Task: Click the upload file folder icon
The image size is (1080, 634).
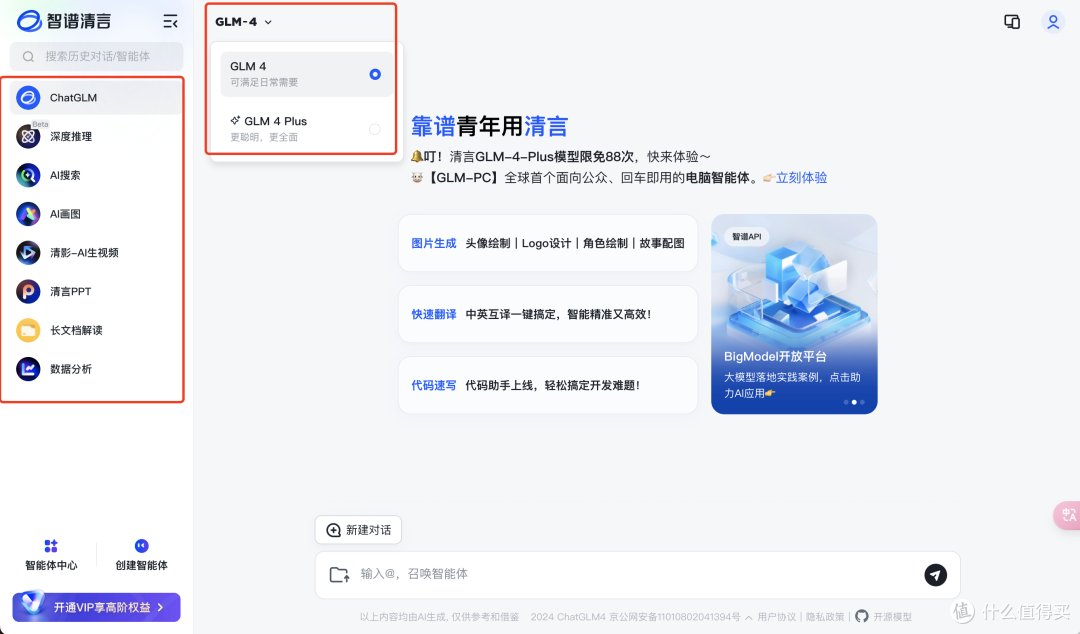Action: pos(340,574)
